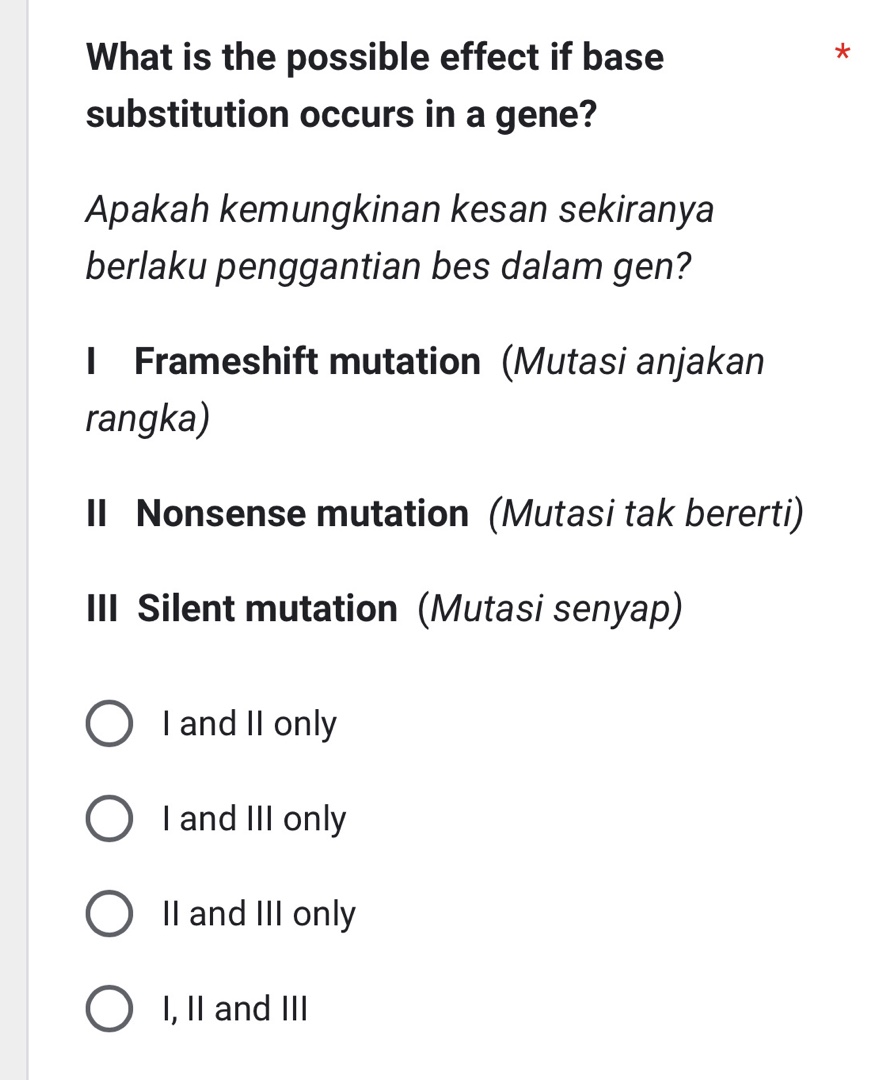Click the Malay text "Apakah kemungkinan kesan sekiranya"
This screenshot has height=1080, width=883.
coord(399,210)
